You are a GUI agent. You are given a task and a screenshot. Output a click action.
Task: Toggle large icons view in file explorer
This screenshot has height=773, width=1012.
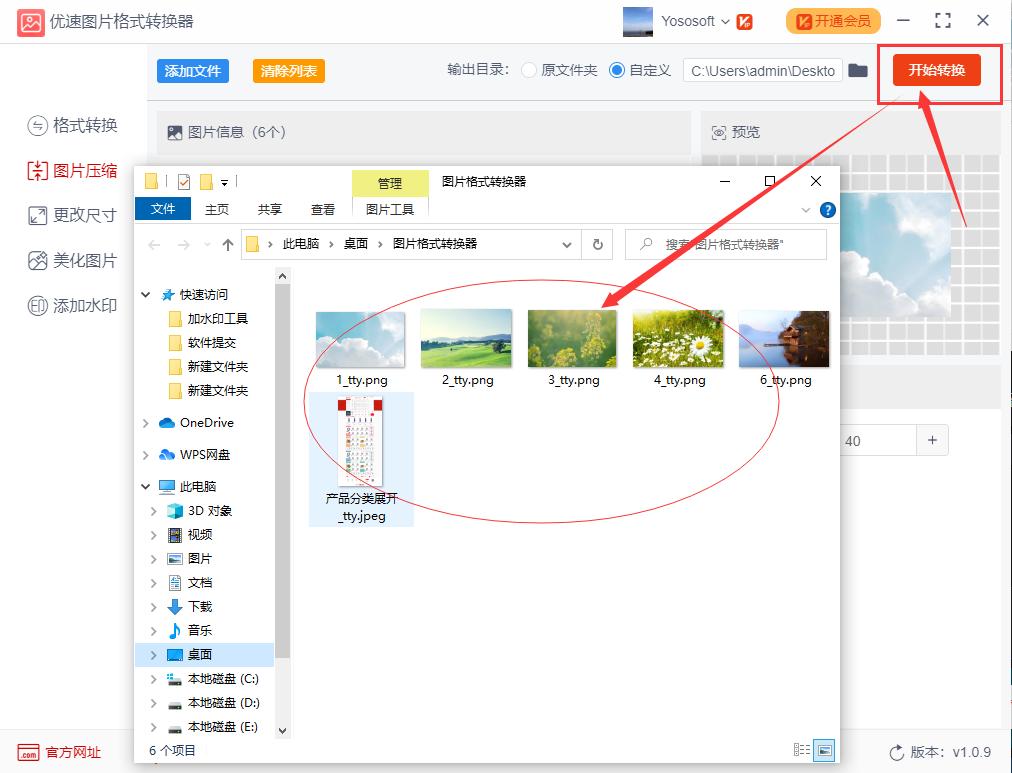(824, 749)
